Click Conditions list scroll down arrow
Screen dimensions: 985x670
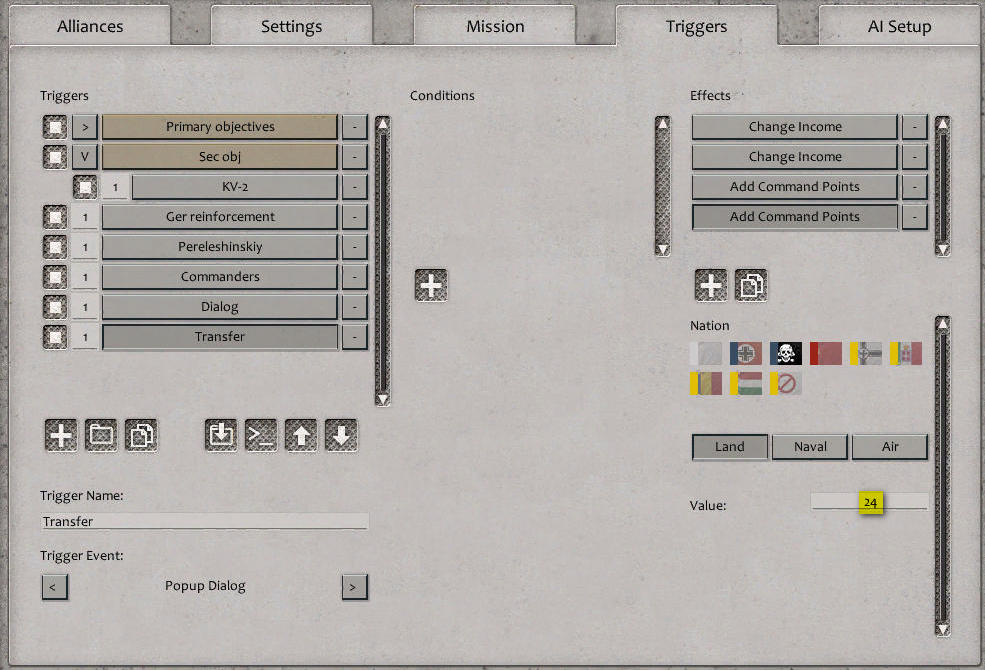pos(663,249)
